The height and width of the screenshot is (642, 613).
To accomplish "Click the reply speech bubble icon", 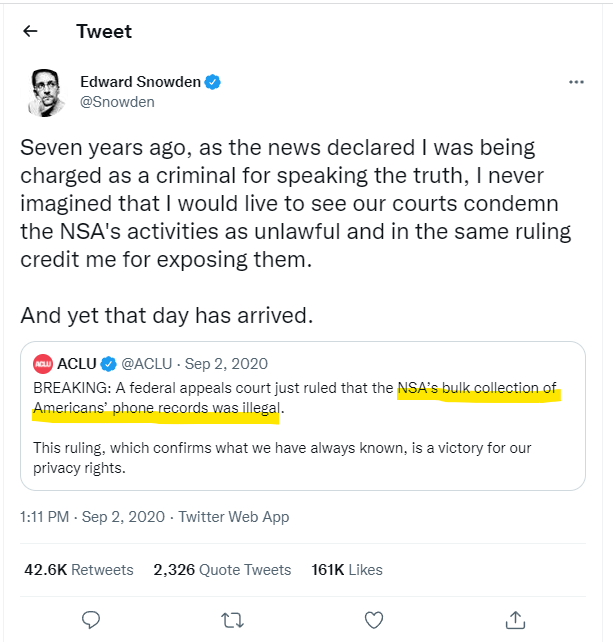I will 90,619.
